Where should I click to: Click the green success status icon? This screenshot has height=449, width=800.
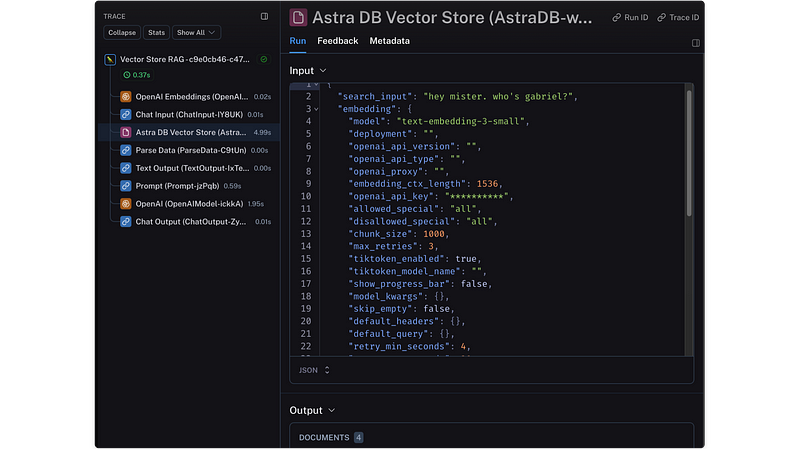pos(264,60)
